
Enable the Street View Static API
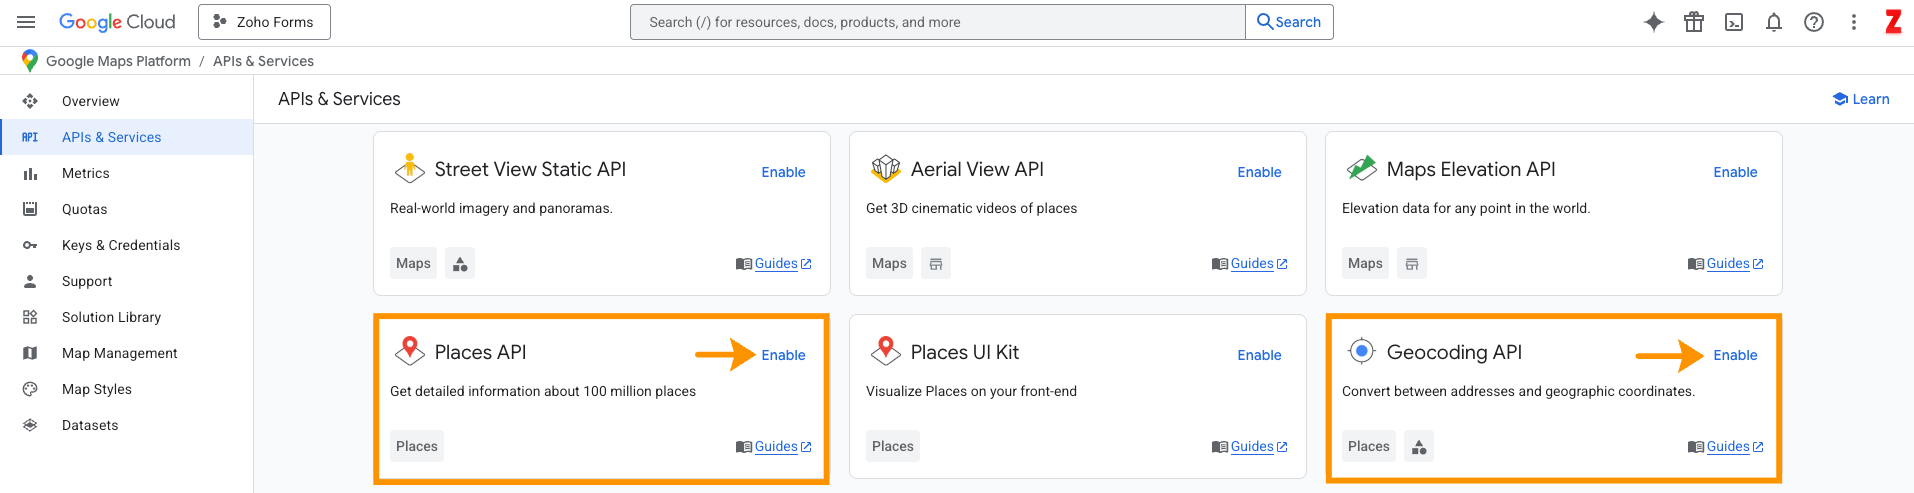tap(783, 172)
